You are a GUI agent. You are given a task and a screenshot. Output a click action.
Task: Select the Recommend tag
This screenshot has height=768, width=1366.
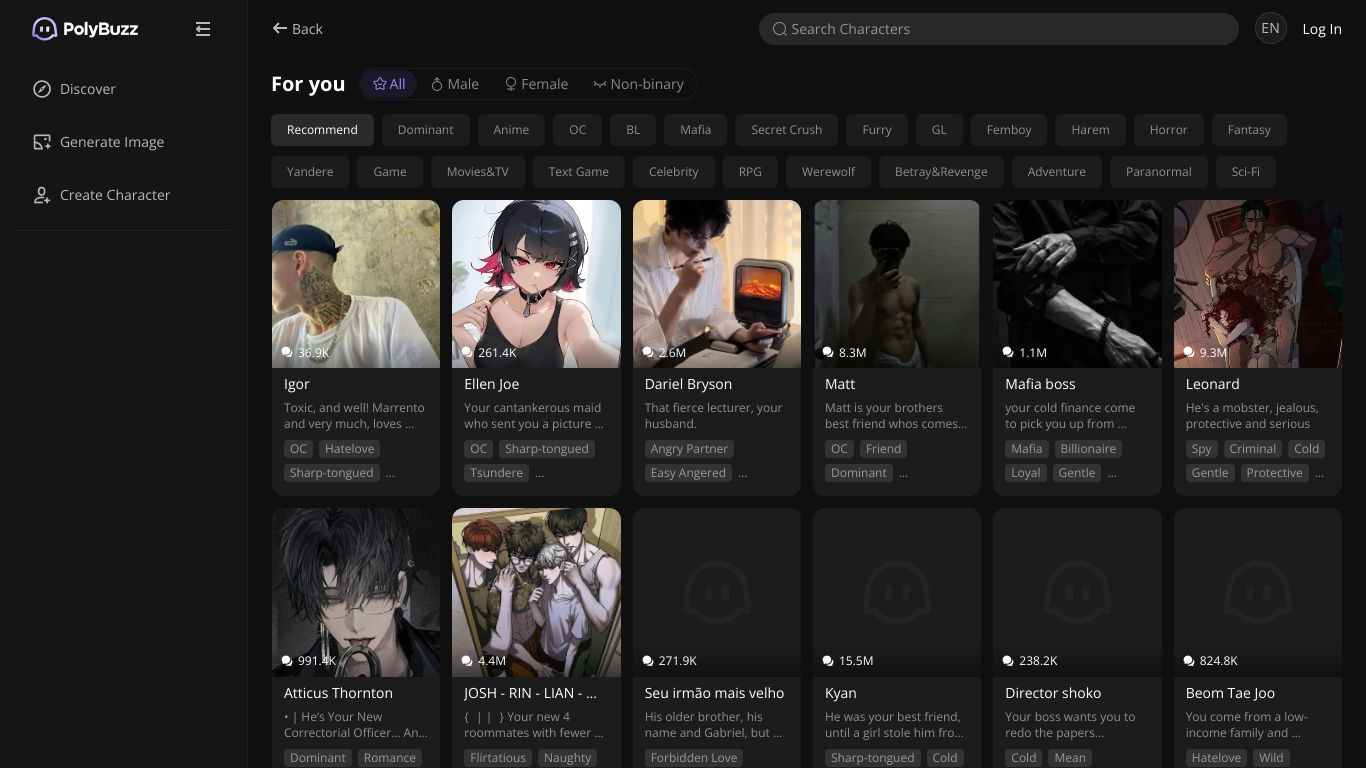pos(322,130)
